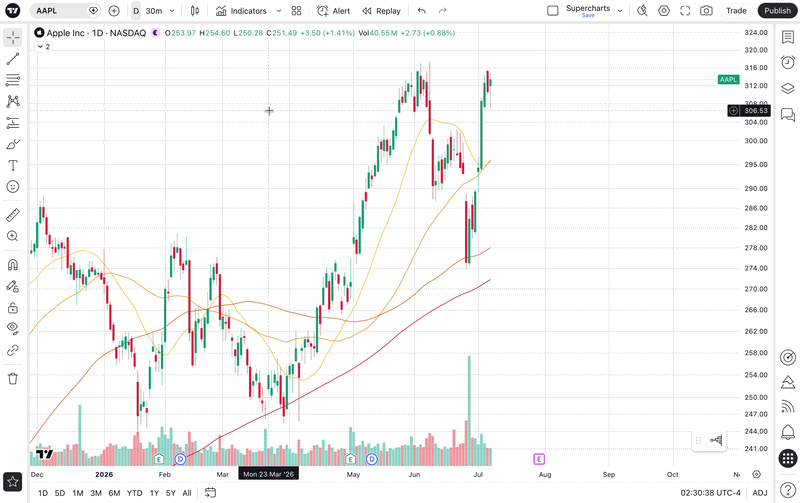Toggle ADJ adjusted data setting
Screen dimensions: 800x503
[x=760, y=493]
